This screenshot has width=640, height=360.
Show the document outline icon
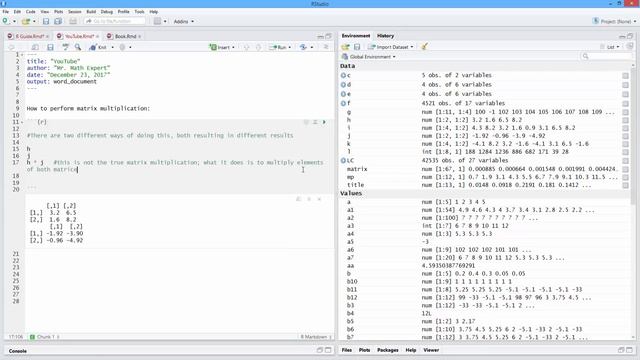(x=326, y=47)
